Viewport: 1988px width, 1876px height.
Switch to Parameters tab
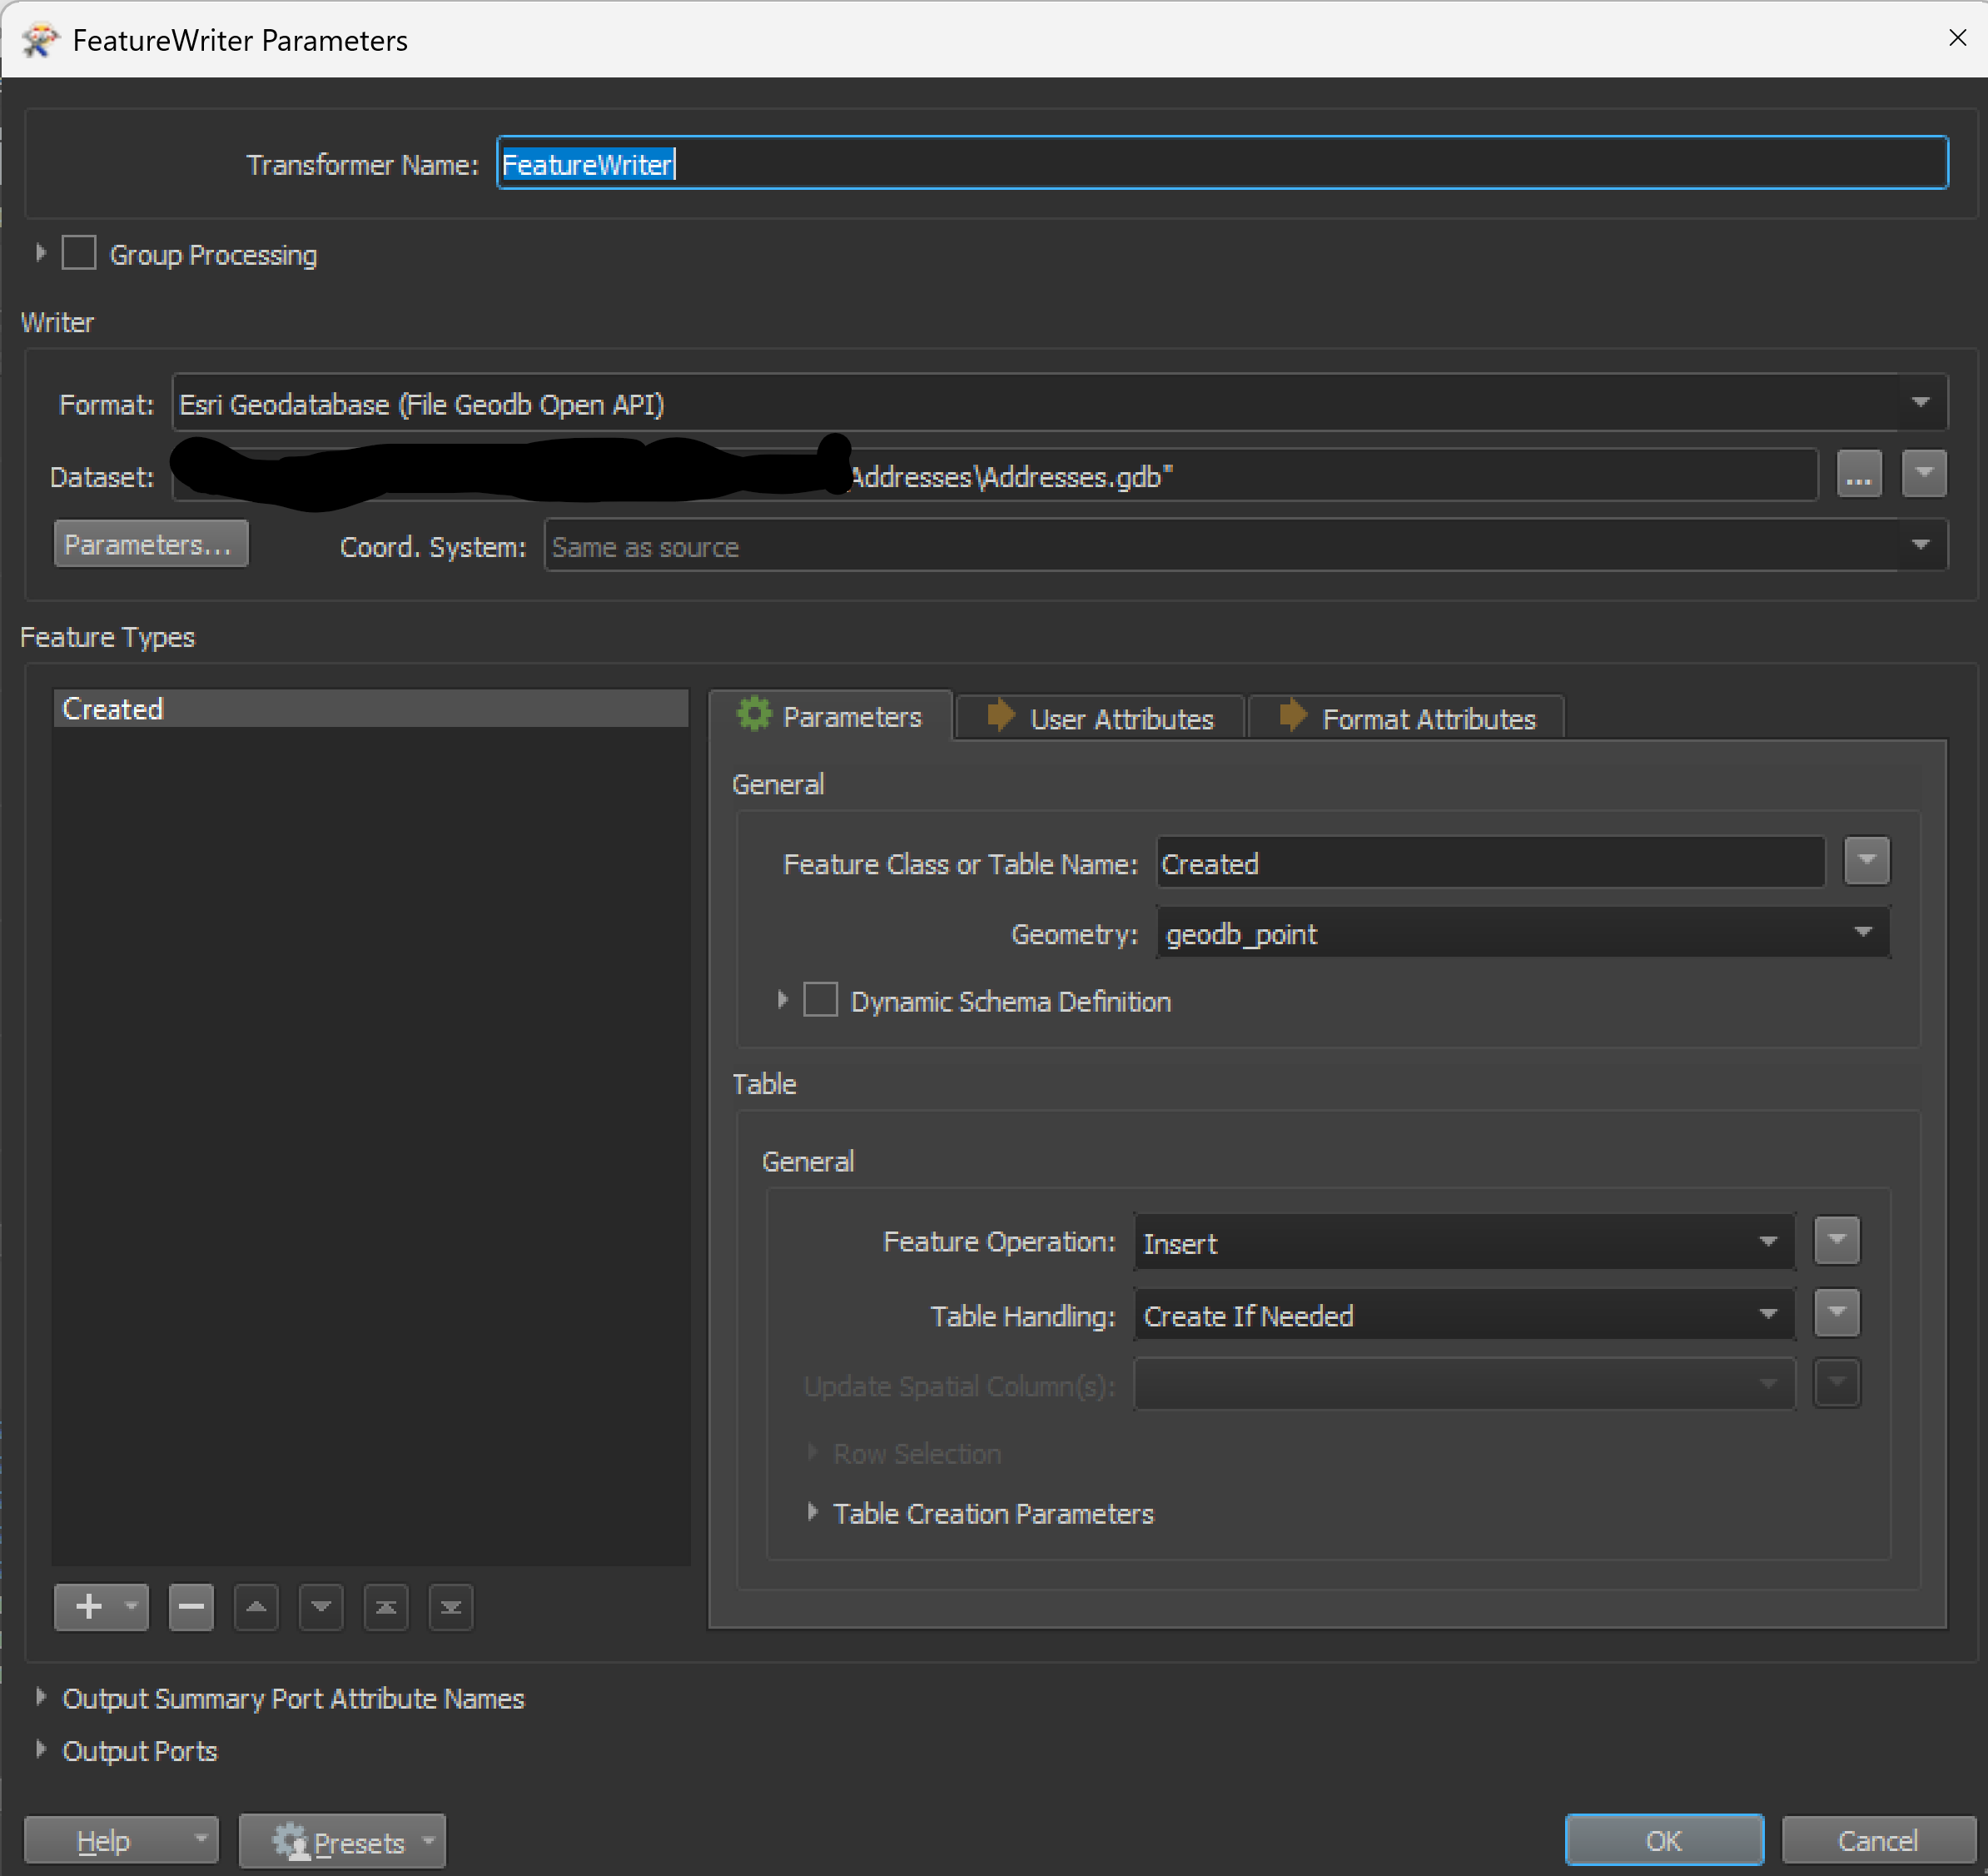click(830, 717)
